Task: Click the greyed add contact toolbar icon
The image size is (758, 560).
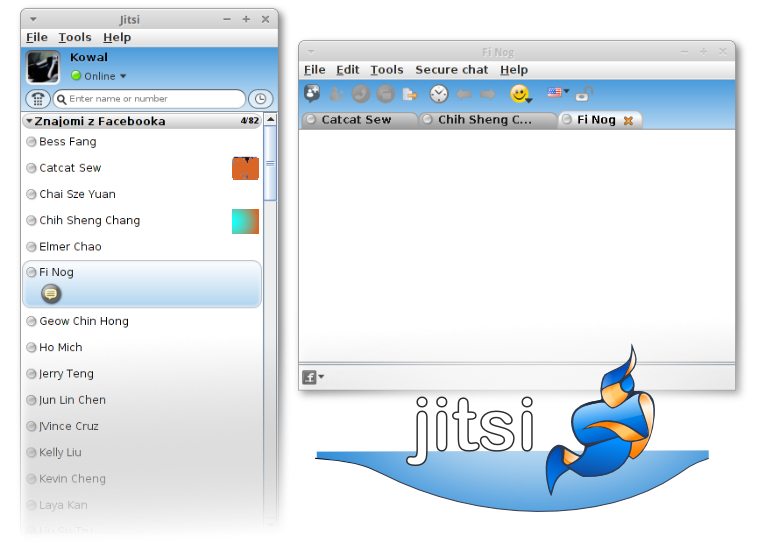Action: point(336,93)
